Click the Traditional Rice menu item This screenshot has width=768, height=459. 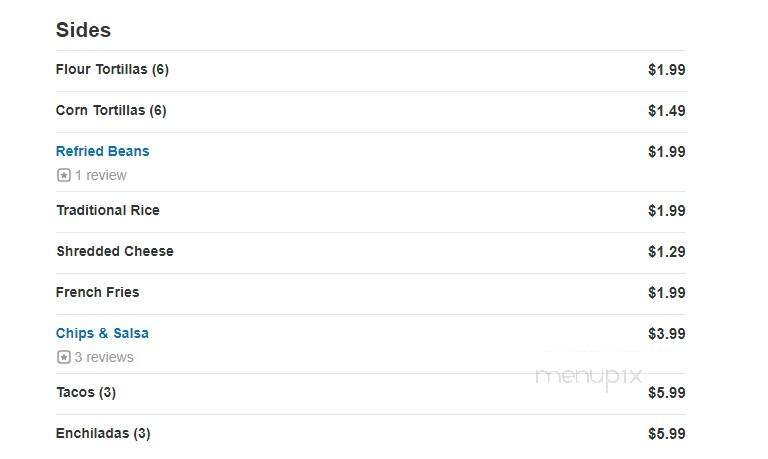tap(108, 210)
